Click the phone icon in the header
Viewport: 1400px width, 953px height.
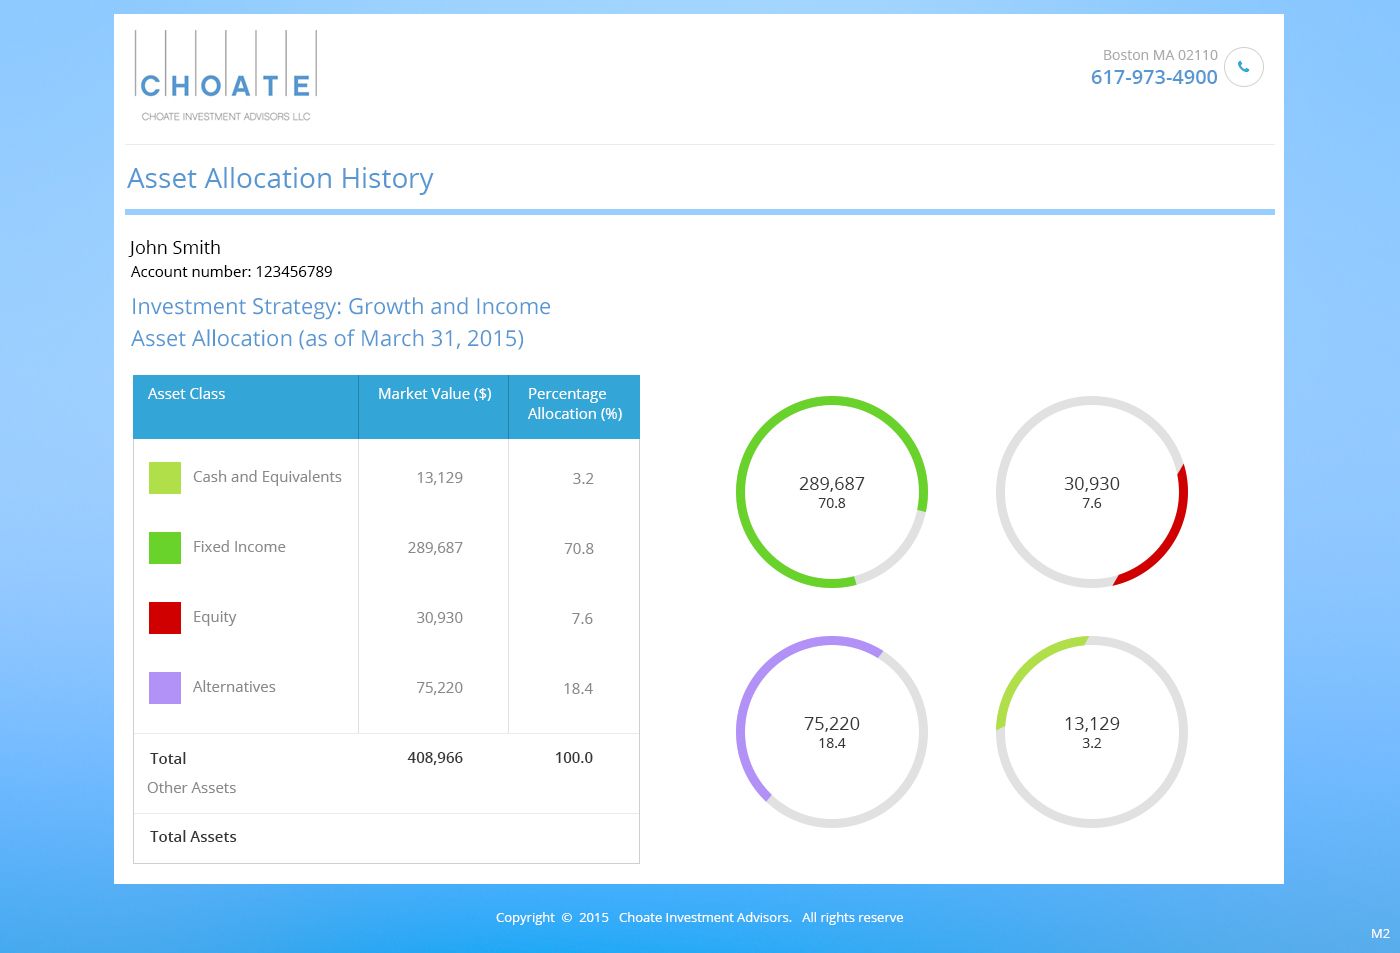(x=1244, y=67)
